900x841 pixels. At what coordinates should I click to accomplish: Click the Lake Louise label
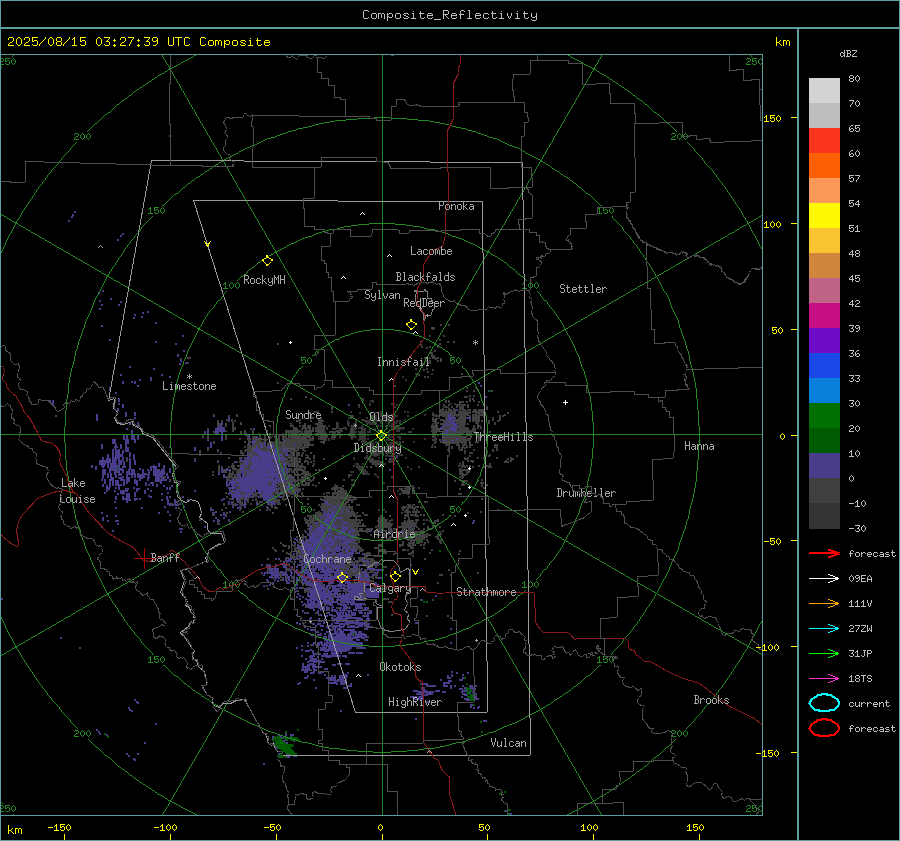(x=77, y=491)
